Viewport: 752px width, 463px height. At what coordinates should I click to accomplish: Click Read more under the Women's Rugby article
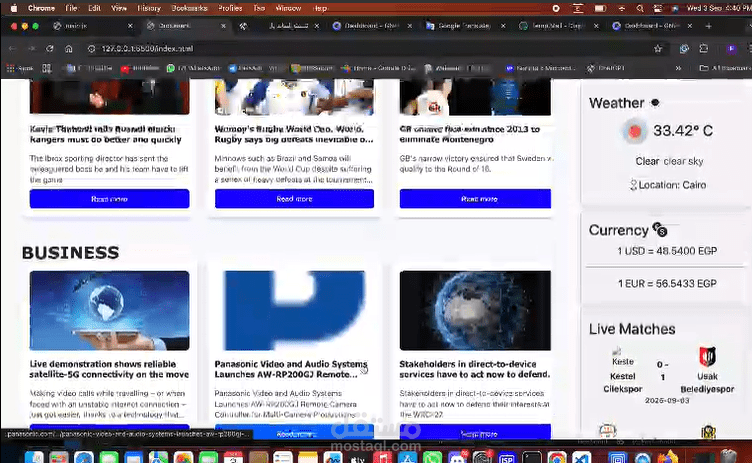pyautogui.click(x=294, y=199)
